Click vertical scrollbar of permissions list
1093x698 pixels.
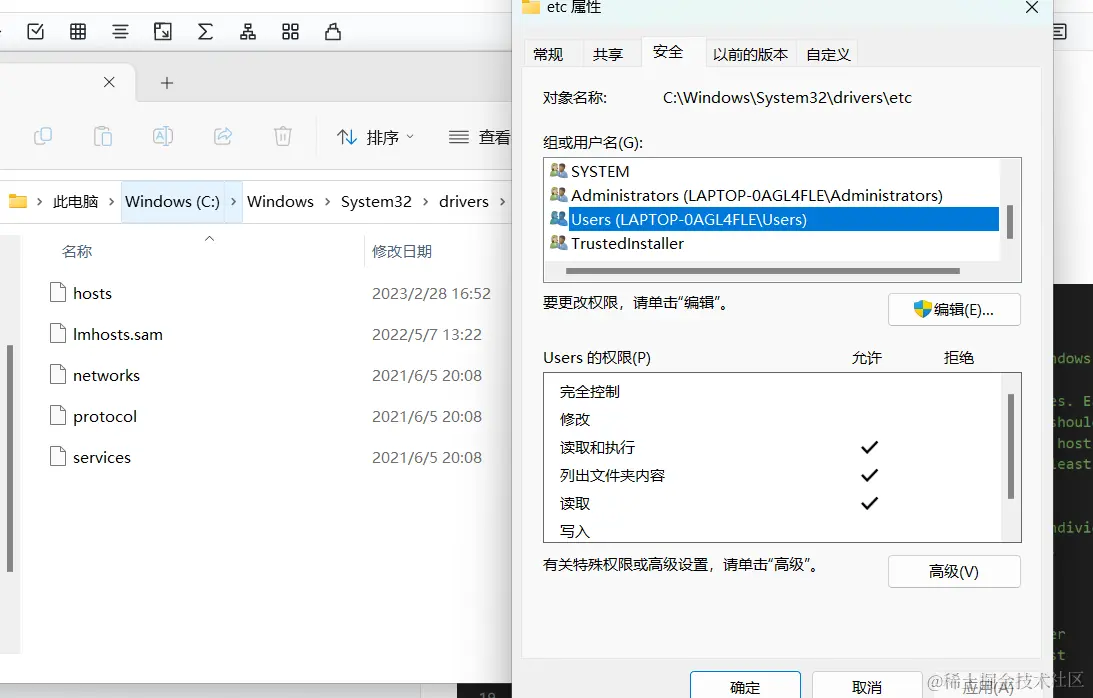pos(1011,446)
